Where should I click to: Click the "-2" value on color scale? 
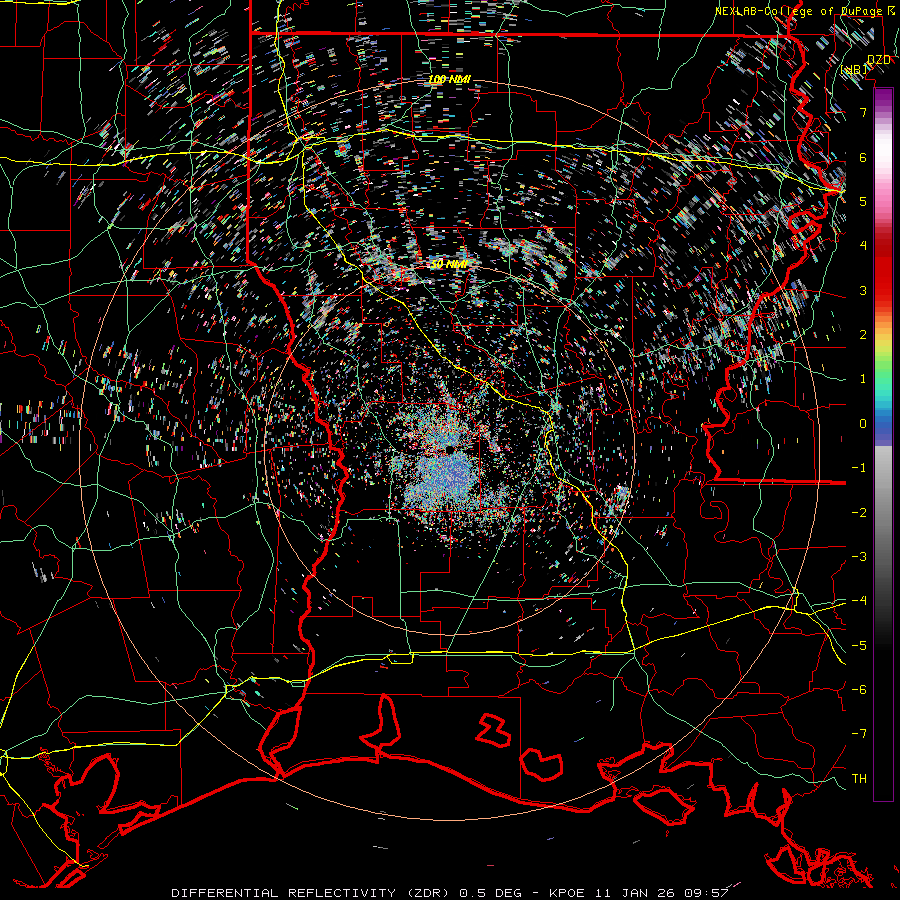point(859,513)
